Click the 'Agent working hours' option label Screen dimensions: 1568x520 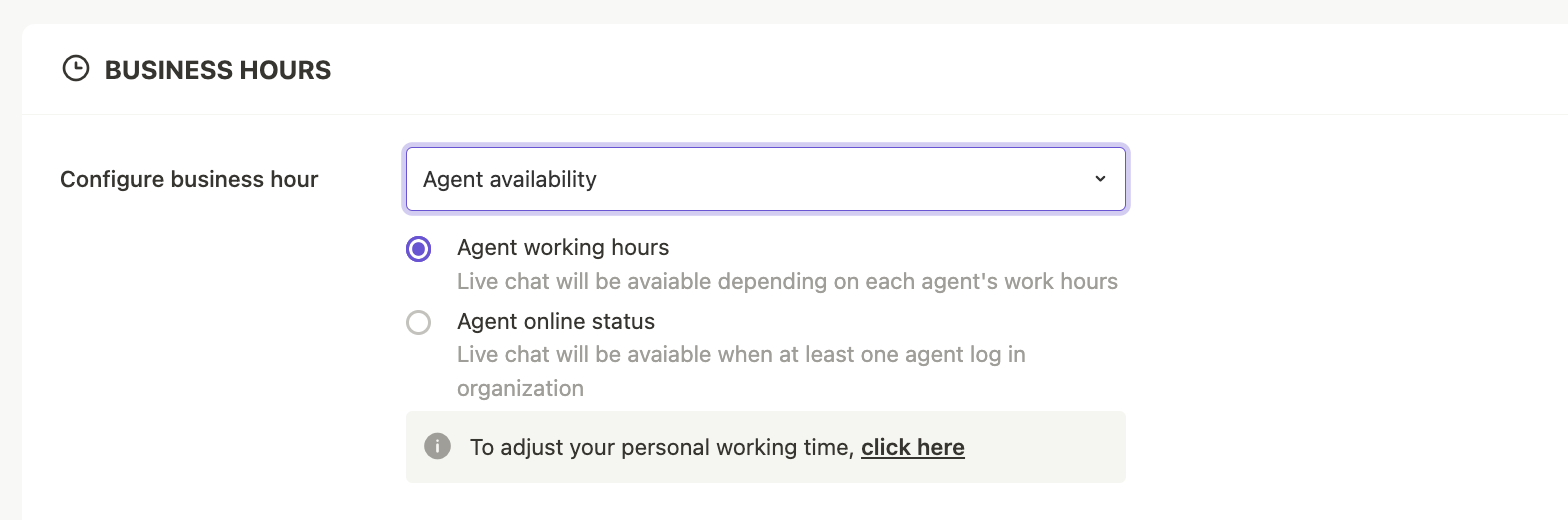(563, 247)
